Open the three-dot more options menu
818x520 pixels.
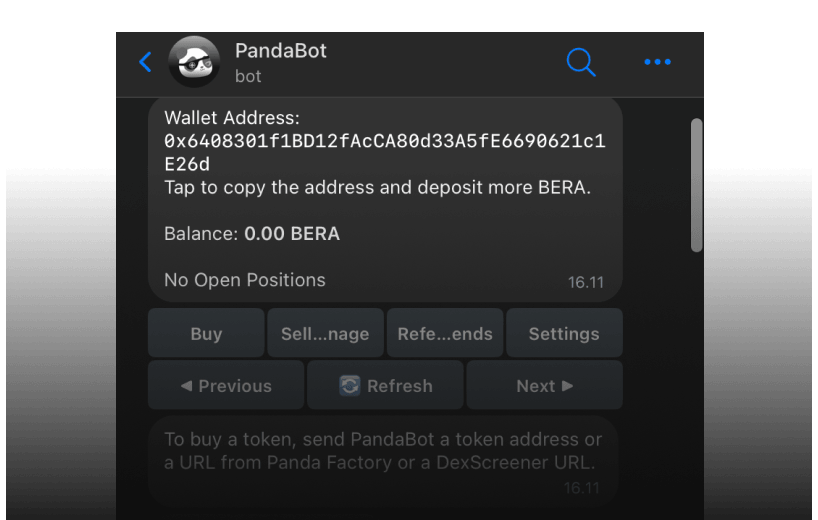point(657,62)
